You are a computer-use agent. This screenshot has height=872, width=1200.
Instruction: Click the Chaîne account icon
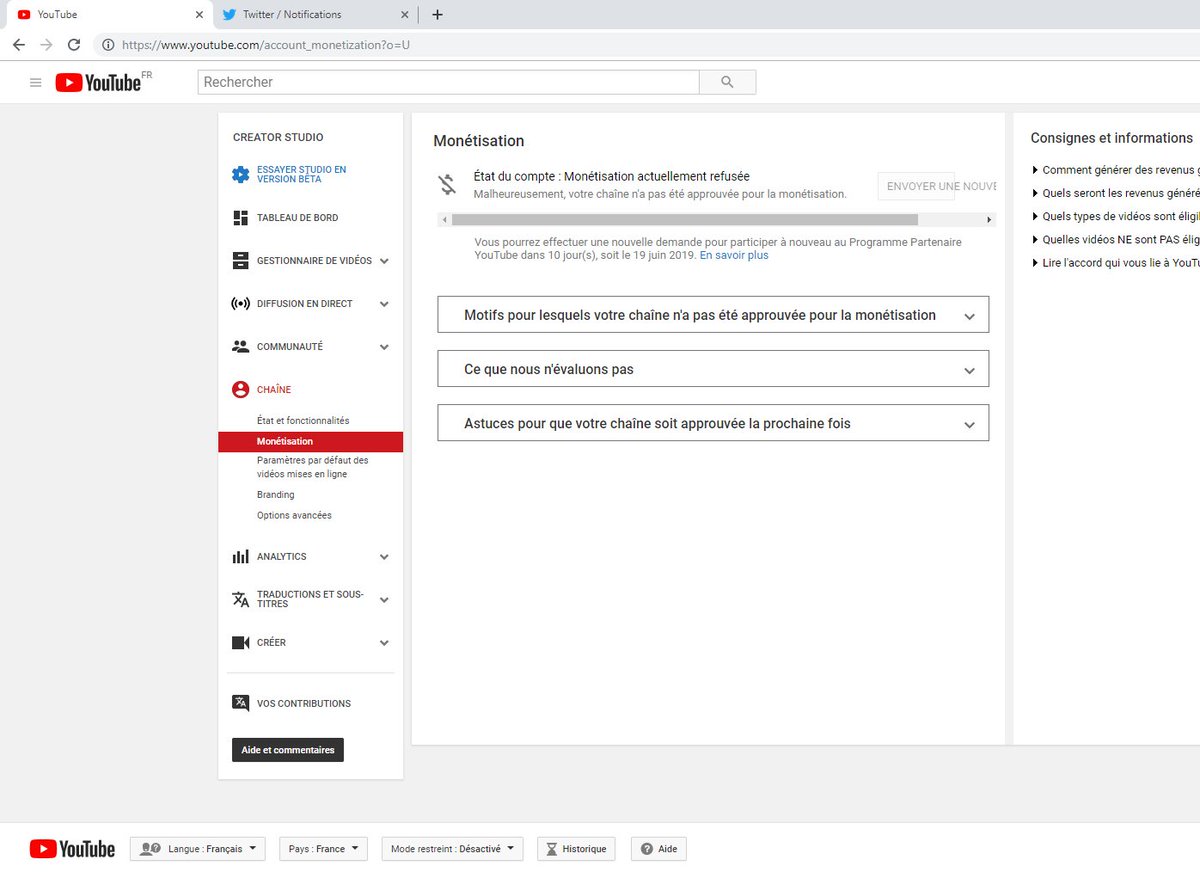(240, 390)
